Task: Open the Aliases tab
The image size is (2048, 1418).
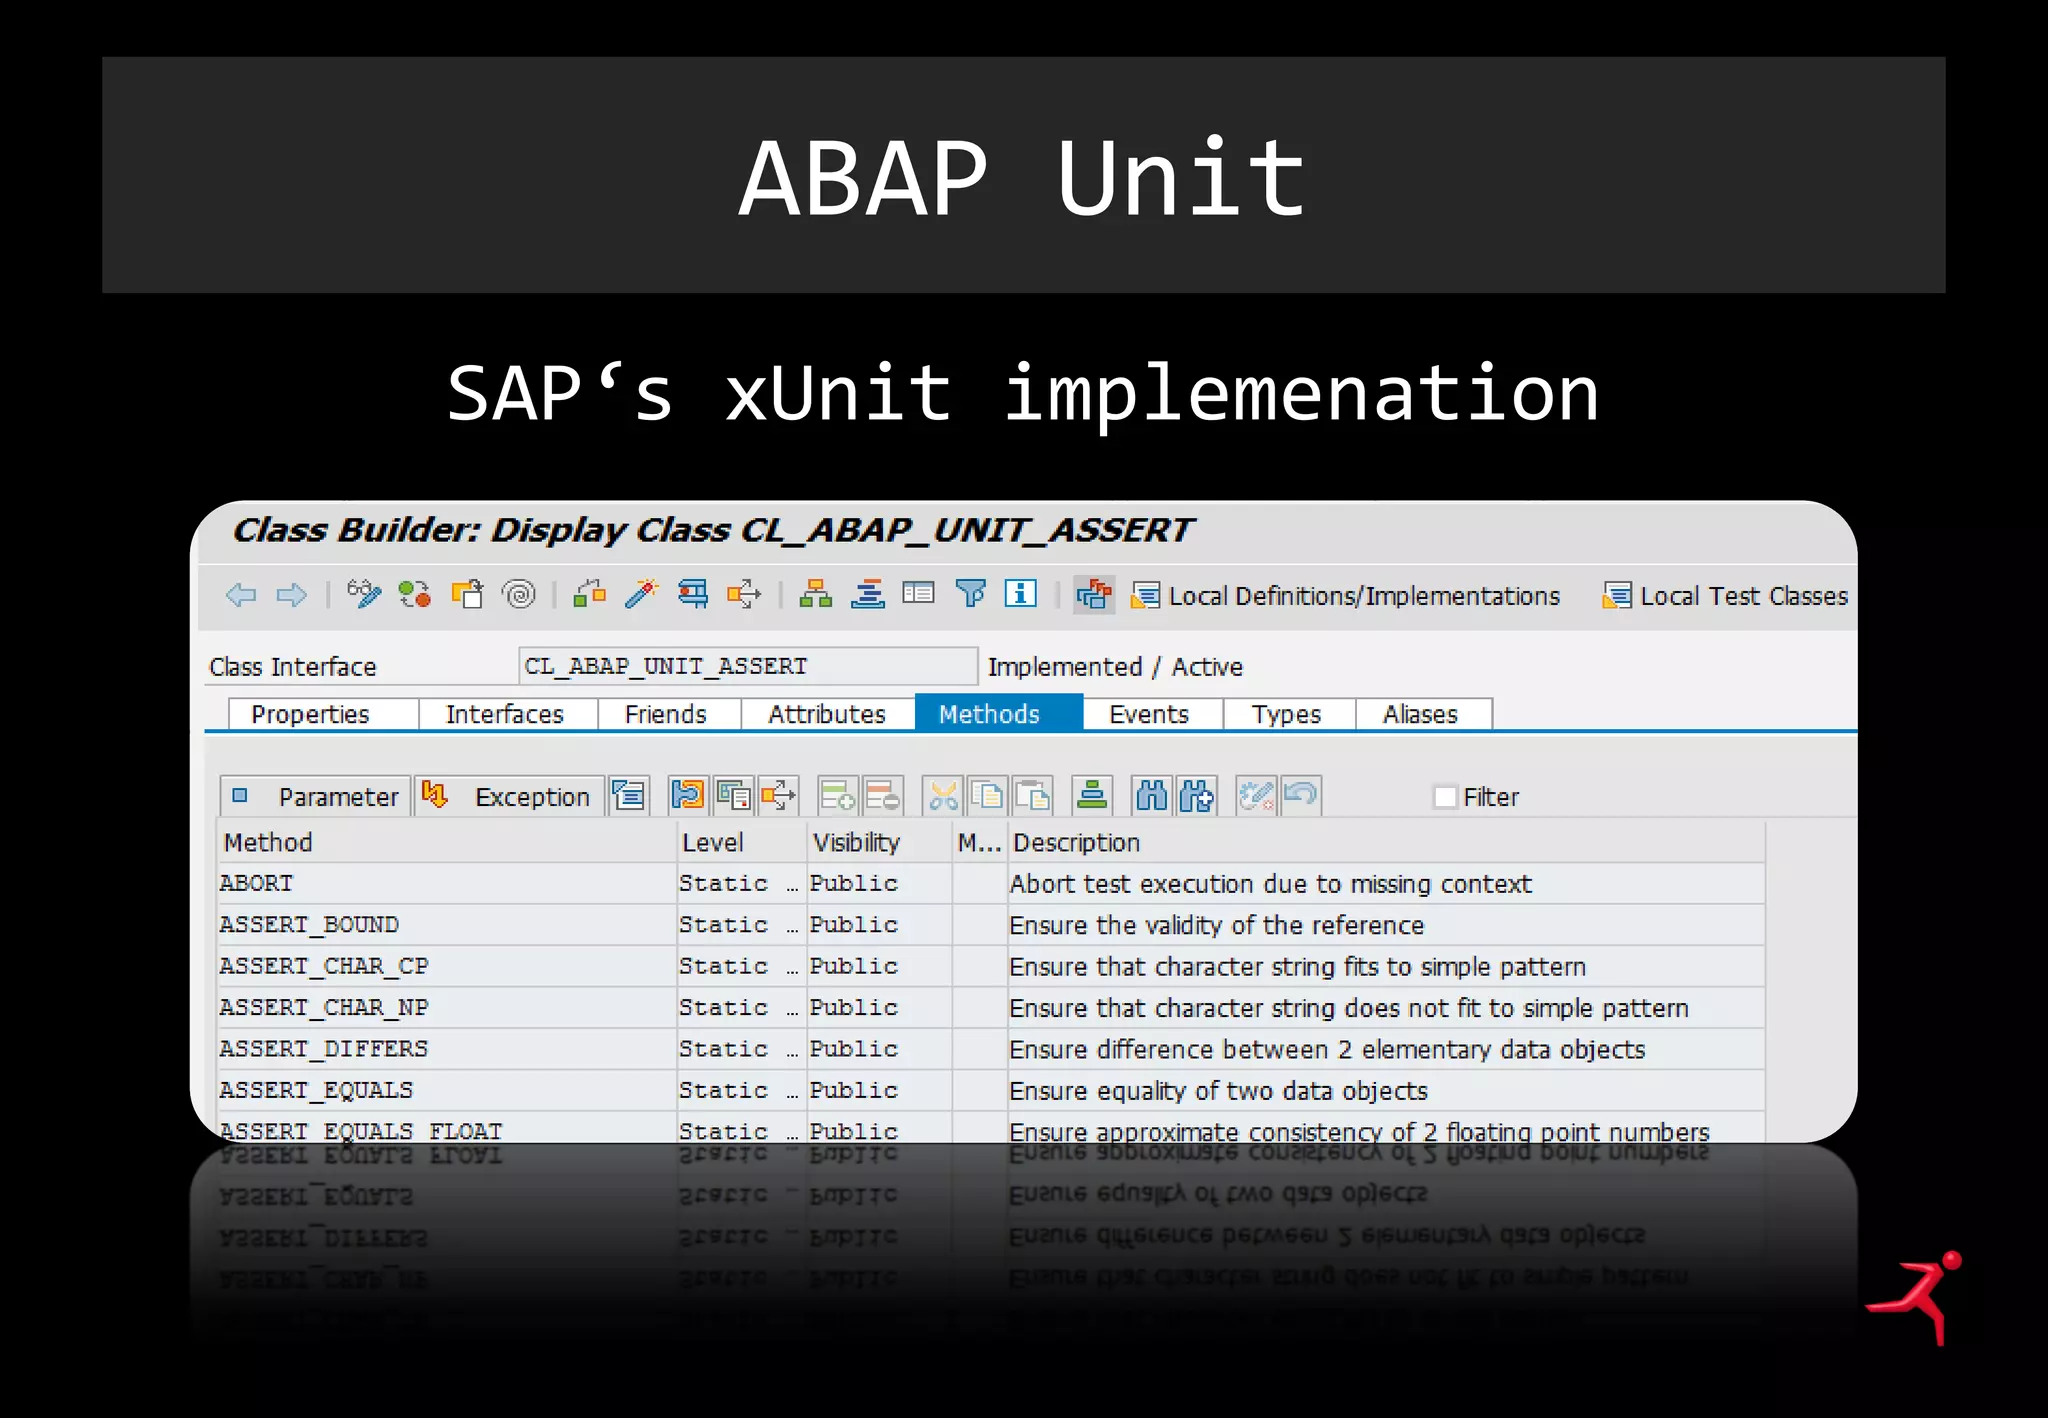Action: click(x=1424, y=714)
